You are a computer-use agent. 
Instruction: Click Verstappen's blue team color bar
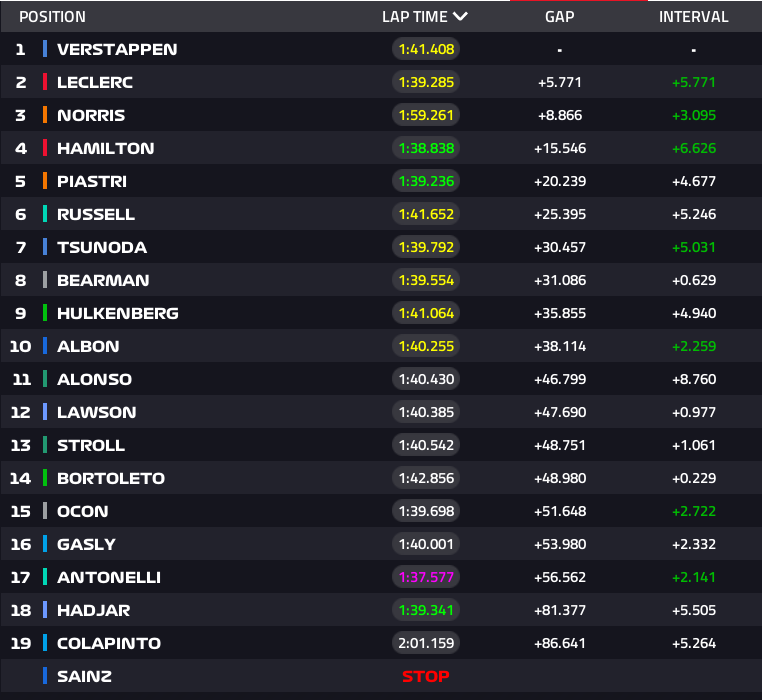(45, 49)
